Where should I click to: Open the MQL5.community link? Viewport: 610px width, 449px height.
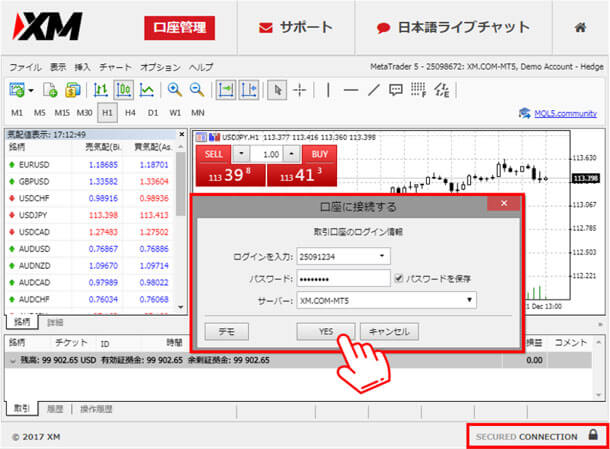(x=565, y=114)
